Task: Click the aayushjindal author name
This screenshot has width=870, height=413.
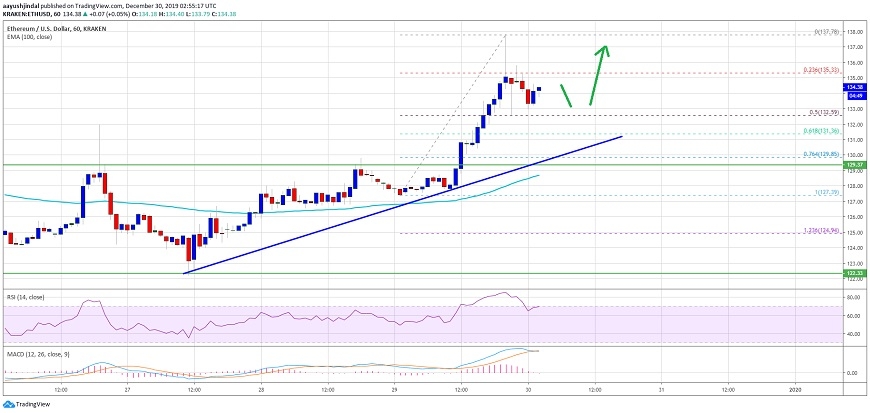Action: (x=22, y=5)
